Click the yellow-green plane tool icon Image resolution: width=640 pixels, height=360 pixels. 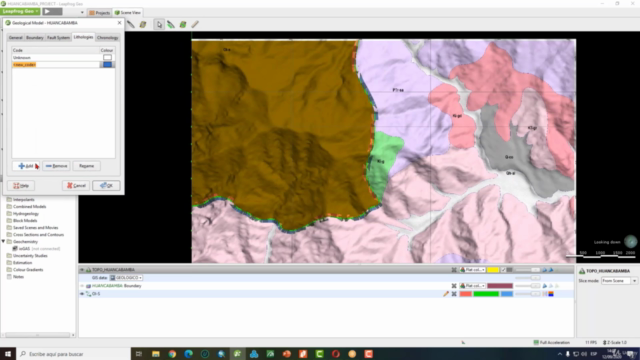coord(143,25)
